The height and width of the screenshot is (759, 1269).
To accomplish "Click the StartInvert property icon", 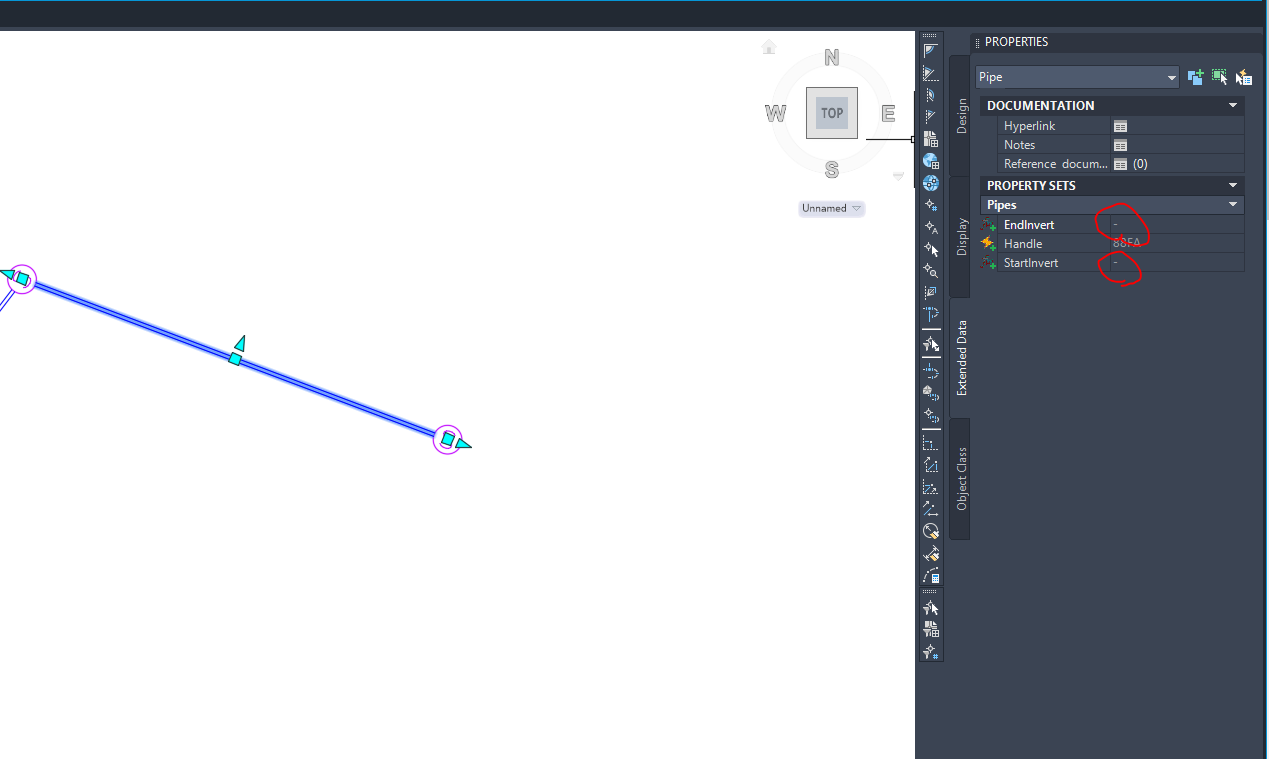I will [x=990, y=262].
